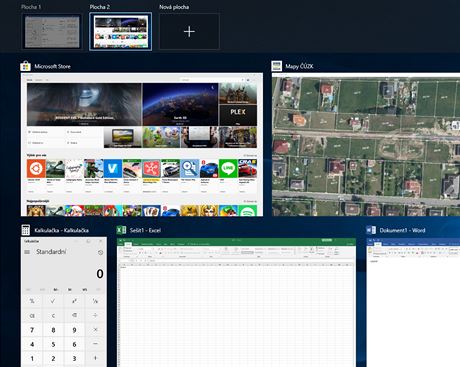Image resolution: width=460 pixels, height=367 pixels.
Task: Add a new desktop with the plus tile
Action: tap(189, 32)
